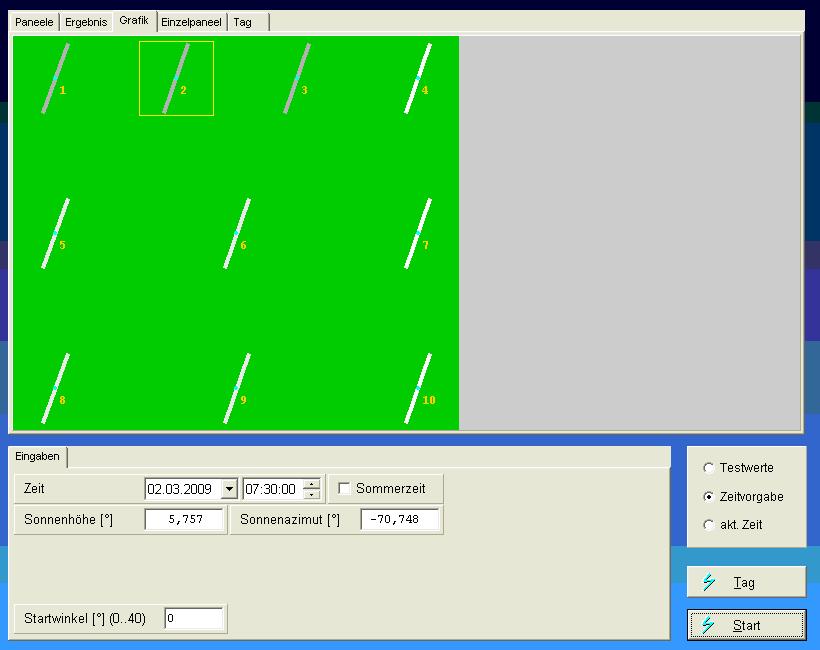
Task: Click the Tag button with lightning icon
Action: (746, 582)
